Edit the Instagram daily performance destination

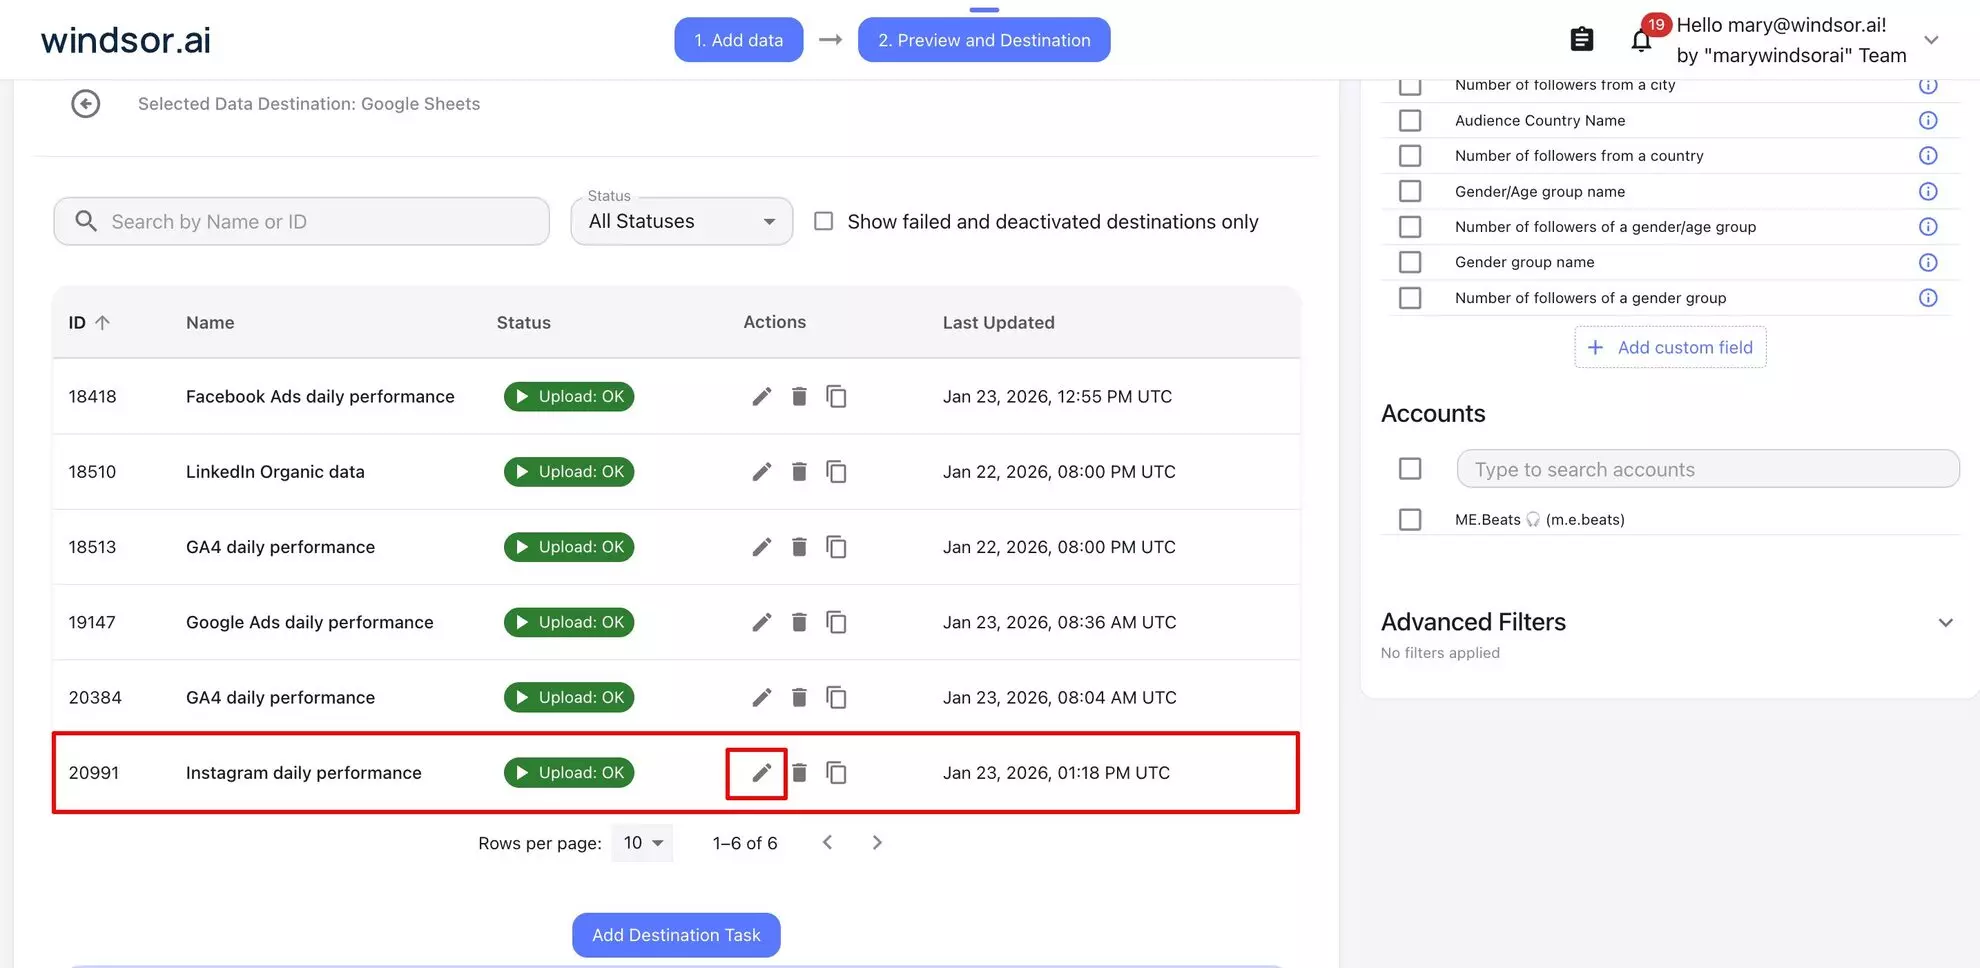pos(761,772)
